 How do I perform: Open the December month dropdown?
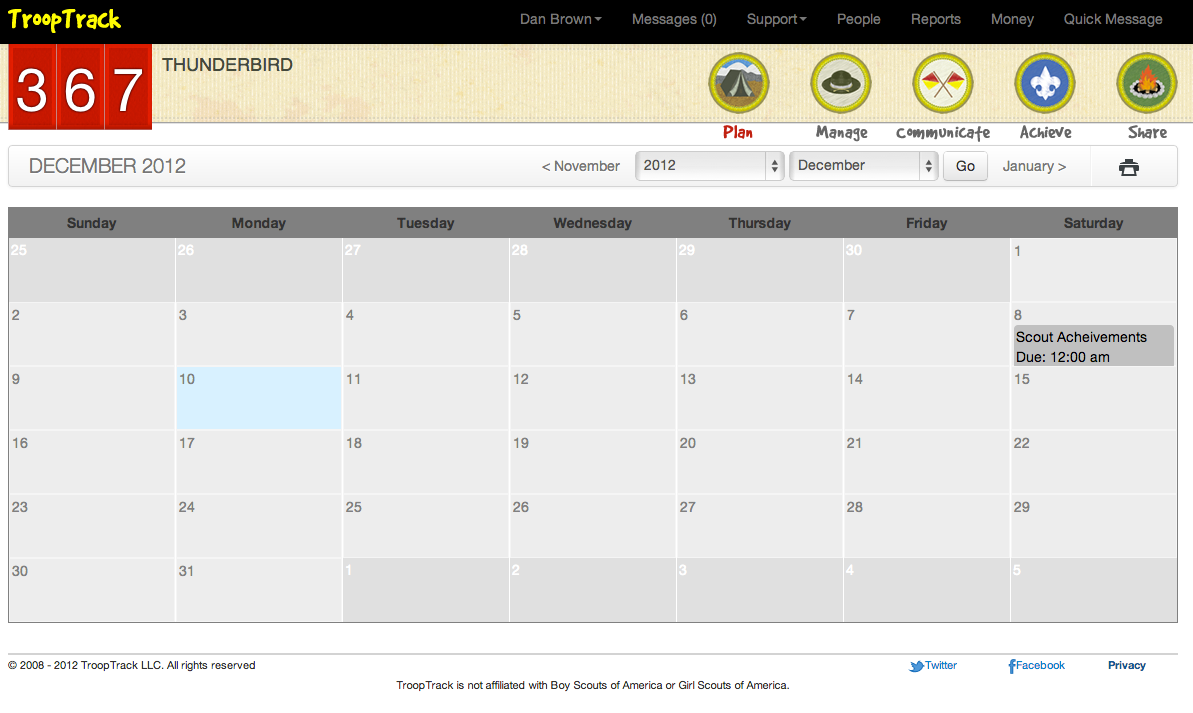coord(864,166)
